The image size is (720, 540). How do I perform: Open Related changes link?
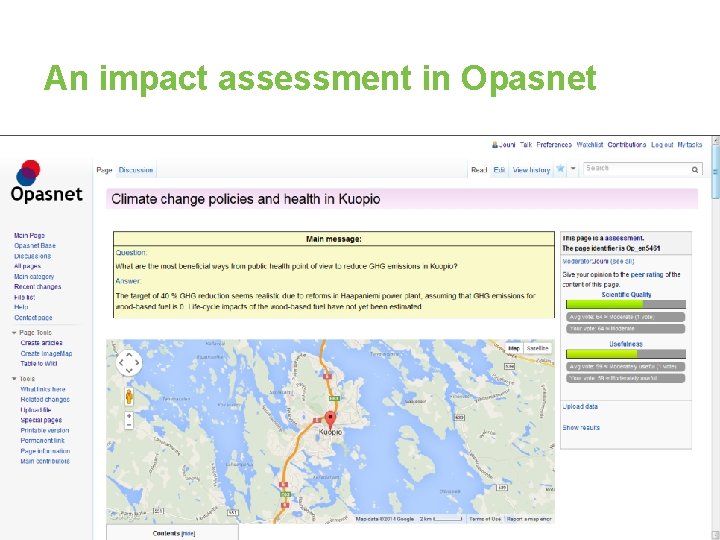pos(45,399)
